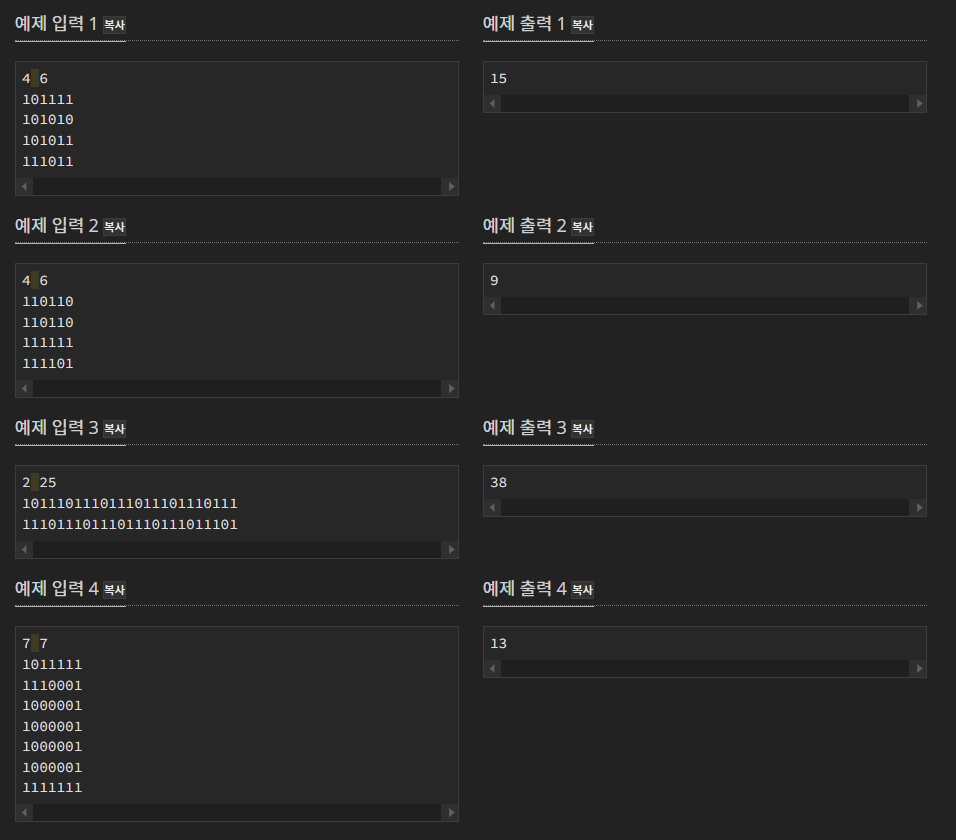The height and width of the screenshot is (840, 956).
Task: Copy 예제 출력 2 with 복사 button
Action: click(582, 227)
